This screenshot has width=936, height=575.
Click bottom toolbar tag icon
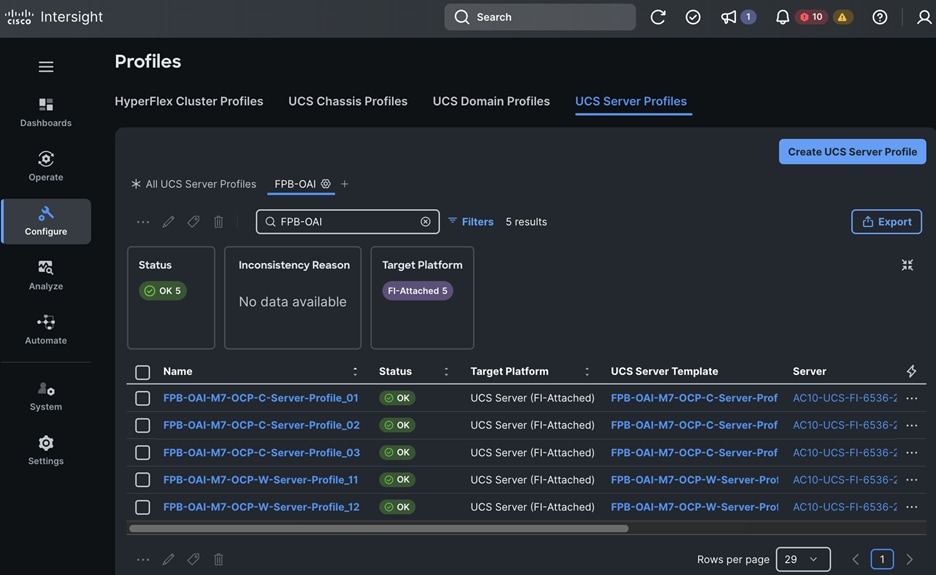pos(193,559)
